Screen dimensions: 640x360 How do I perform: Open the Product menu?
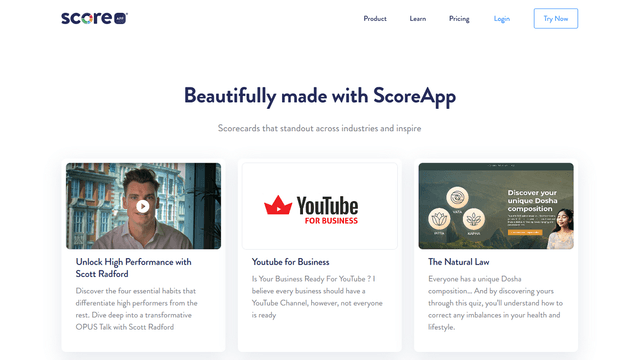point(375,19)
